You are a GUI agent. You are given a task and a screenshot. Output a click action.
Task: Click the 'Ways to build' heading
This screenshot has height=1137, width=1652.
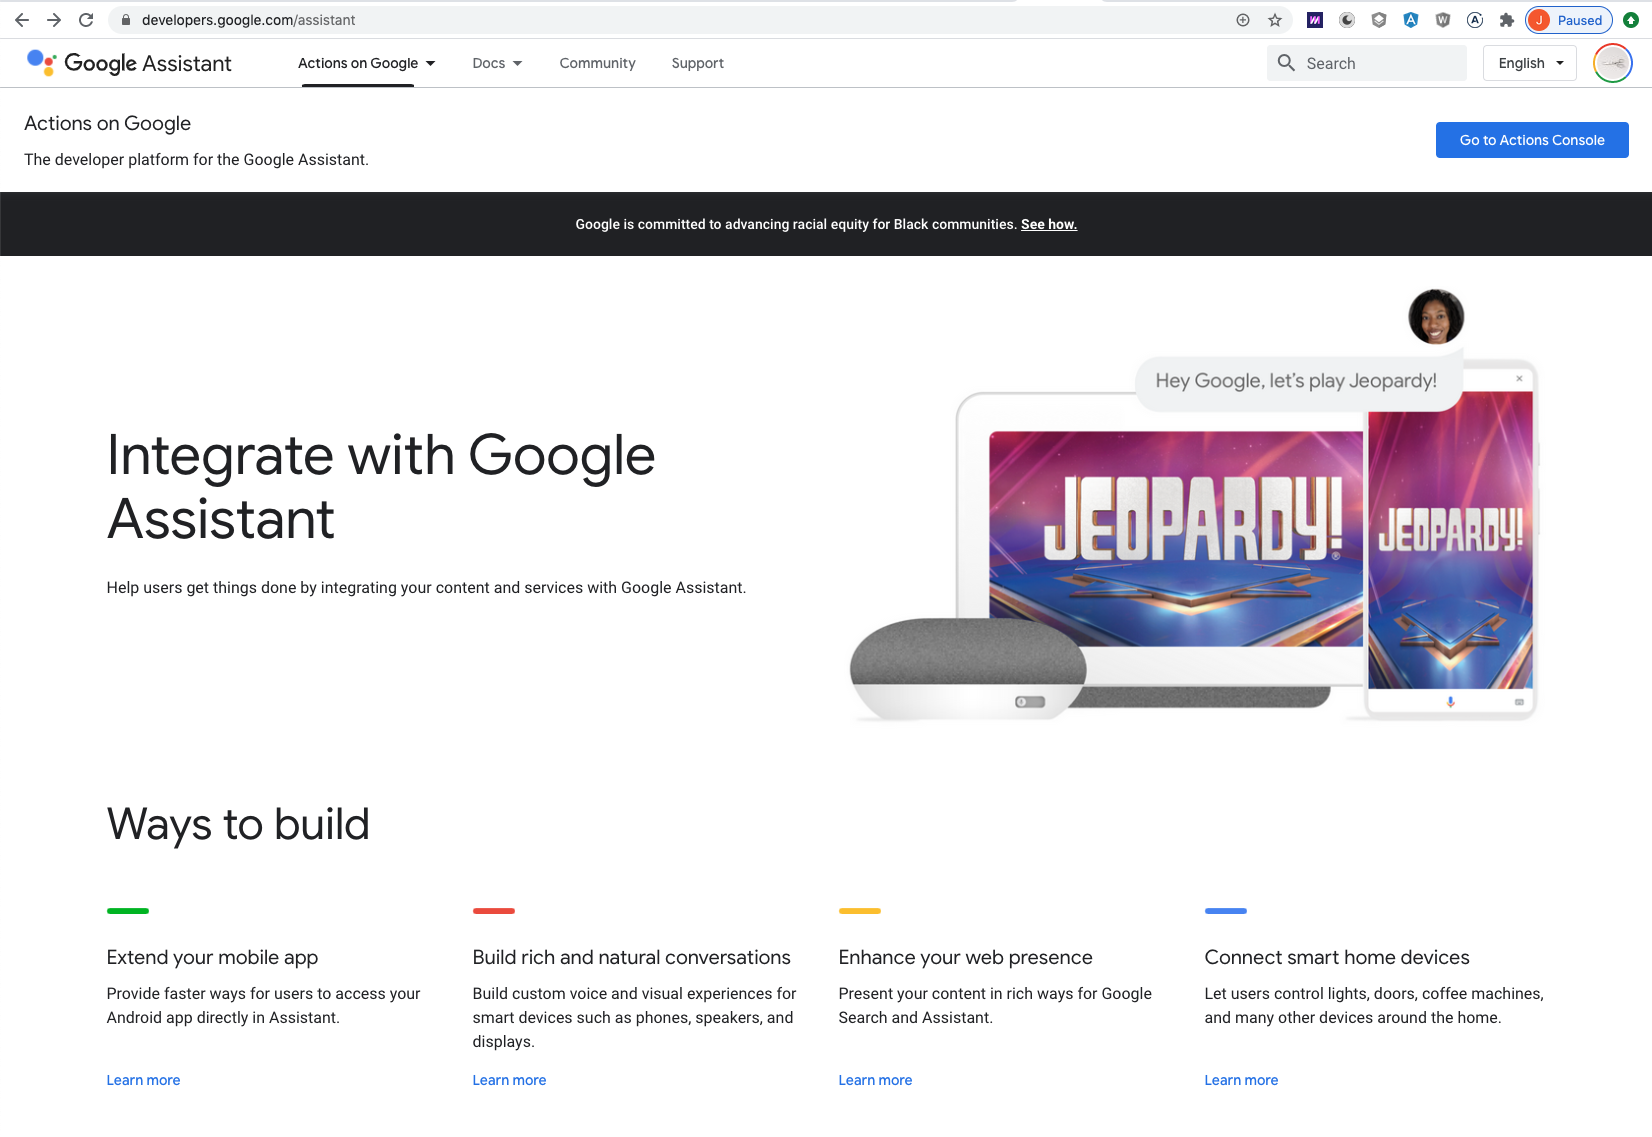point(238,825)
